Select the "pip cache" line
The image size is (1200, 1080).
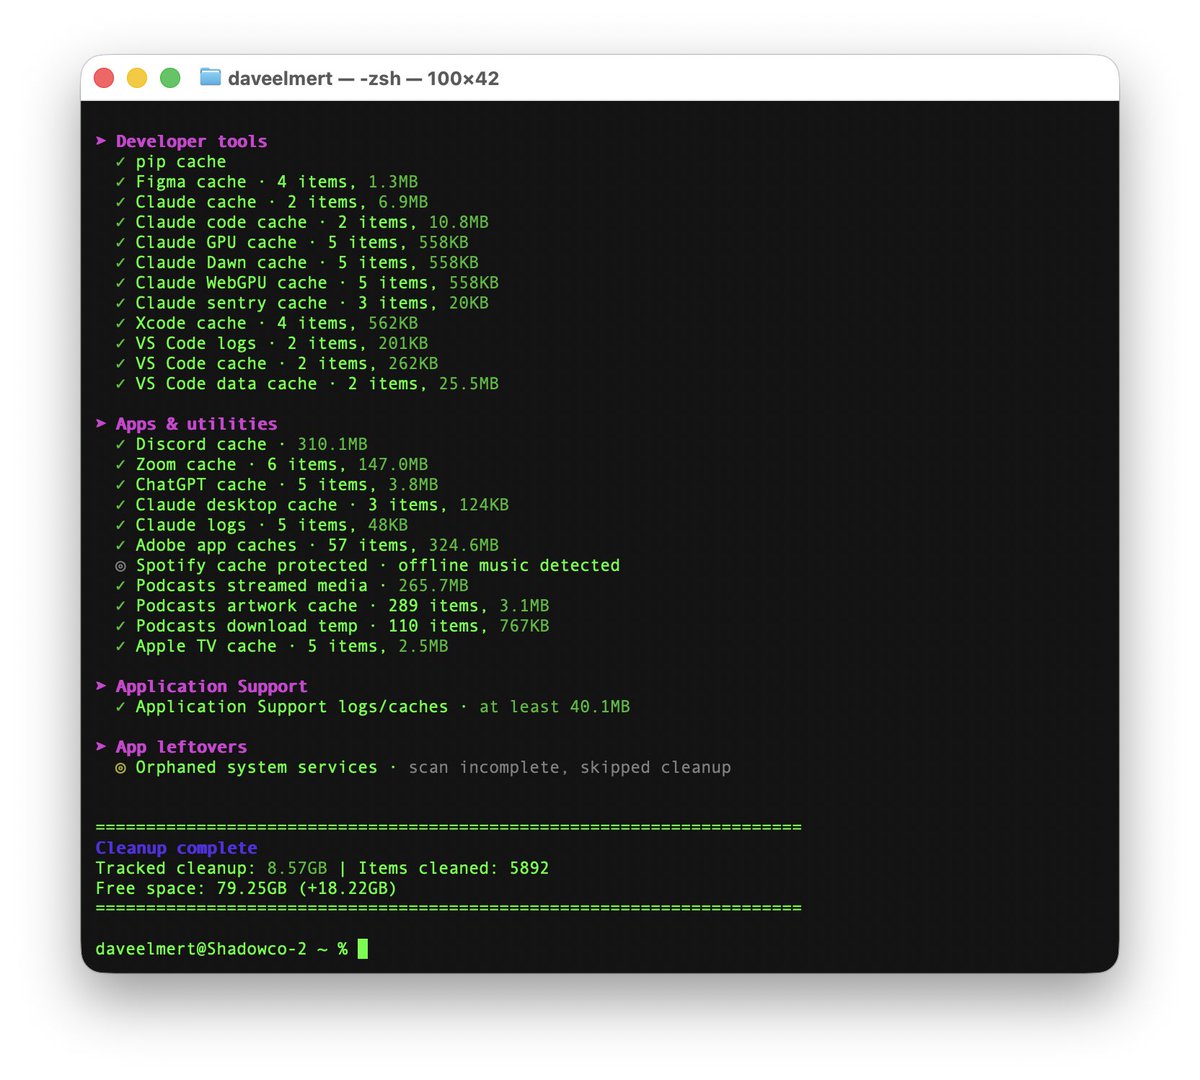pyautogui.click(x=171, y=162)
